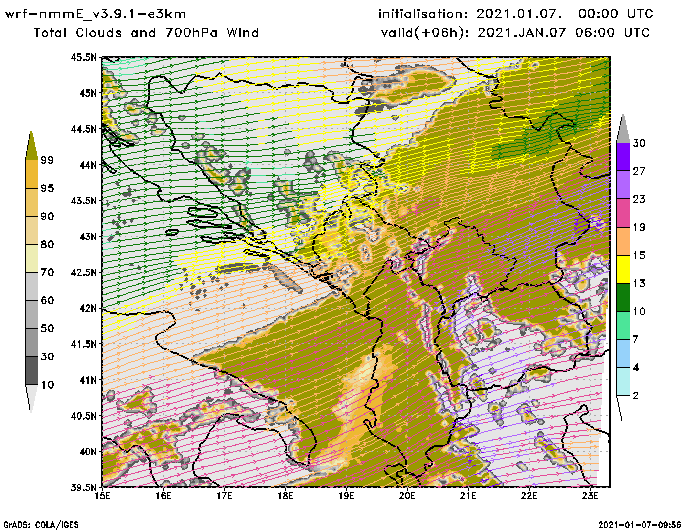The image size is (700, 530).
Task: Pick the pale cyan wind swatch between 2 and 4
Action: (623, 382)
